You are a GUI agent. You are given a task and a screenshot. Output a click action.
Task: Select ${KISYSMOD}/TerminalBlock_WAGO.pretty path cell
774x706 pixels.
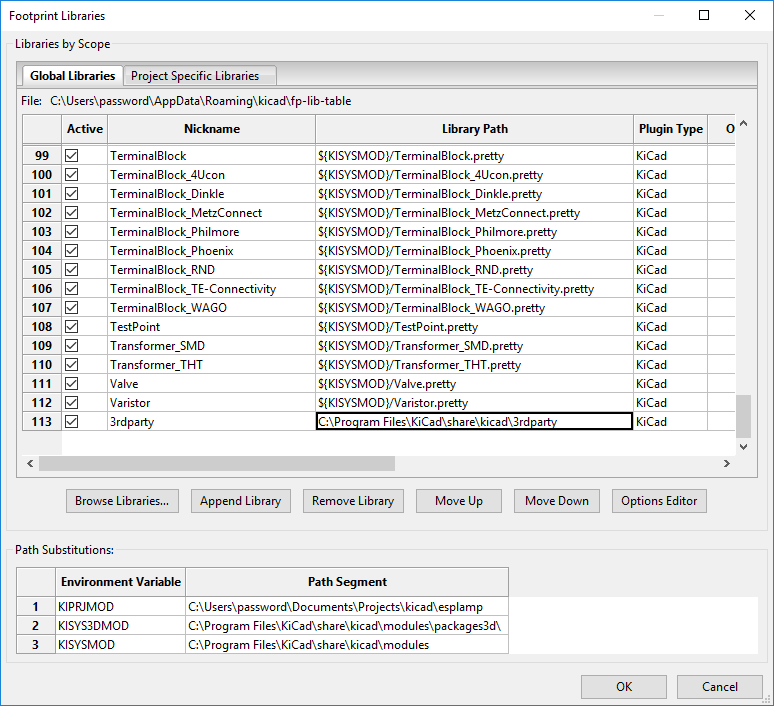tap(474, 308)
